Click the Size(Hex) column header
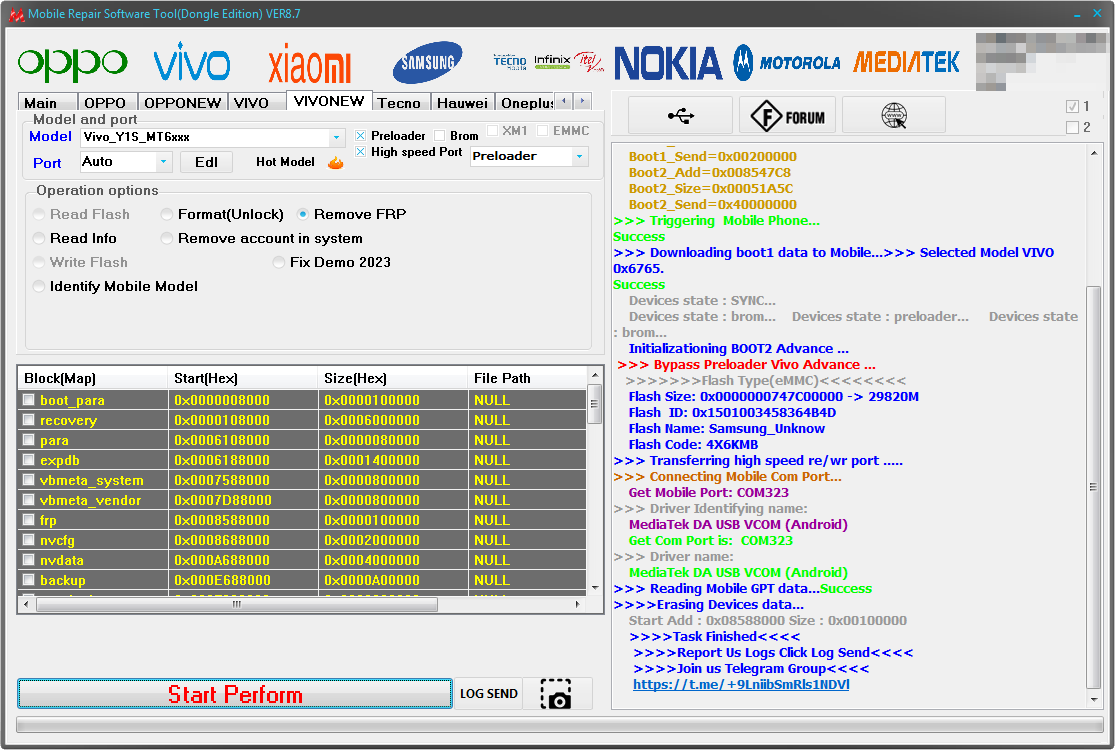 pyautogui.click(x=393, y=378)
